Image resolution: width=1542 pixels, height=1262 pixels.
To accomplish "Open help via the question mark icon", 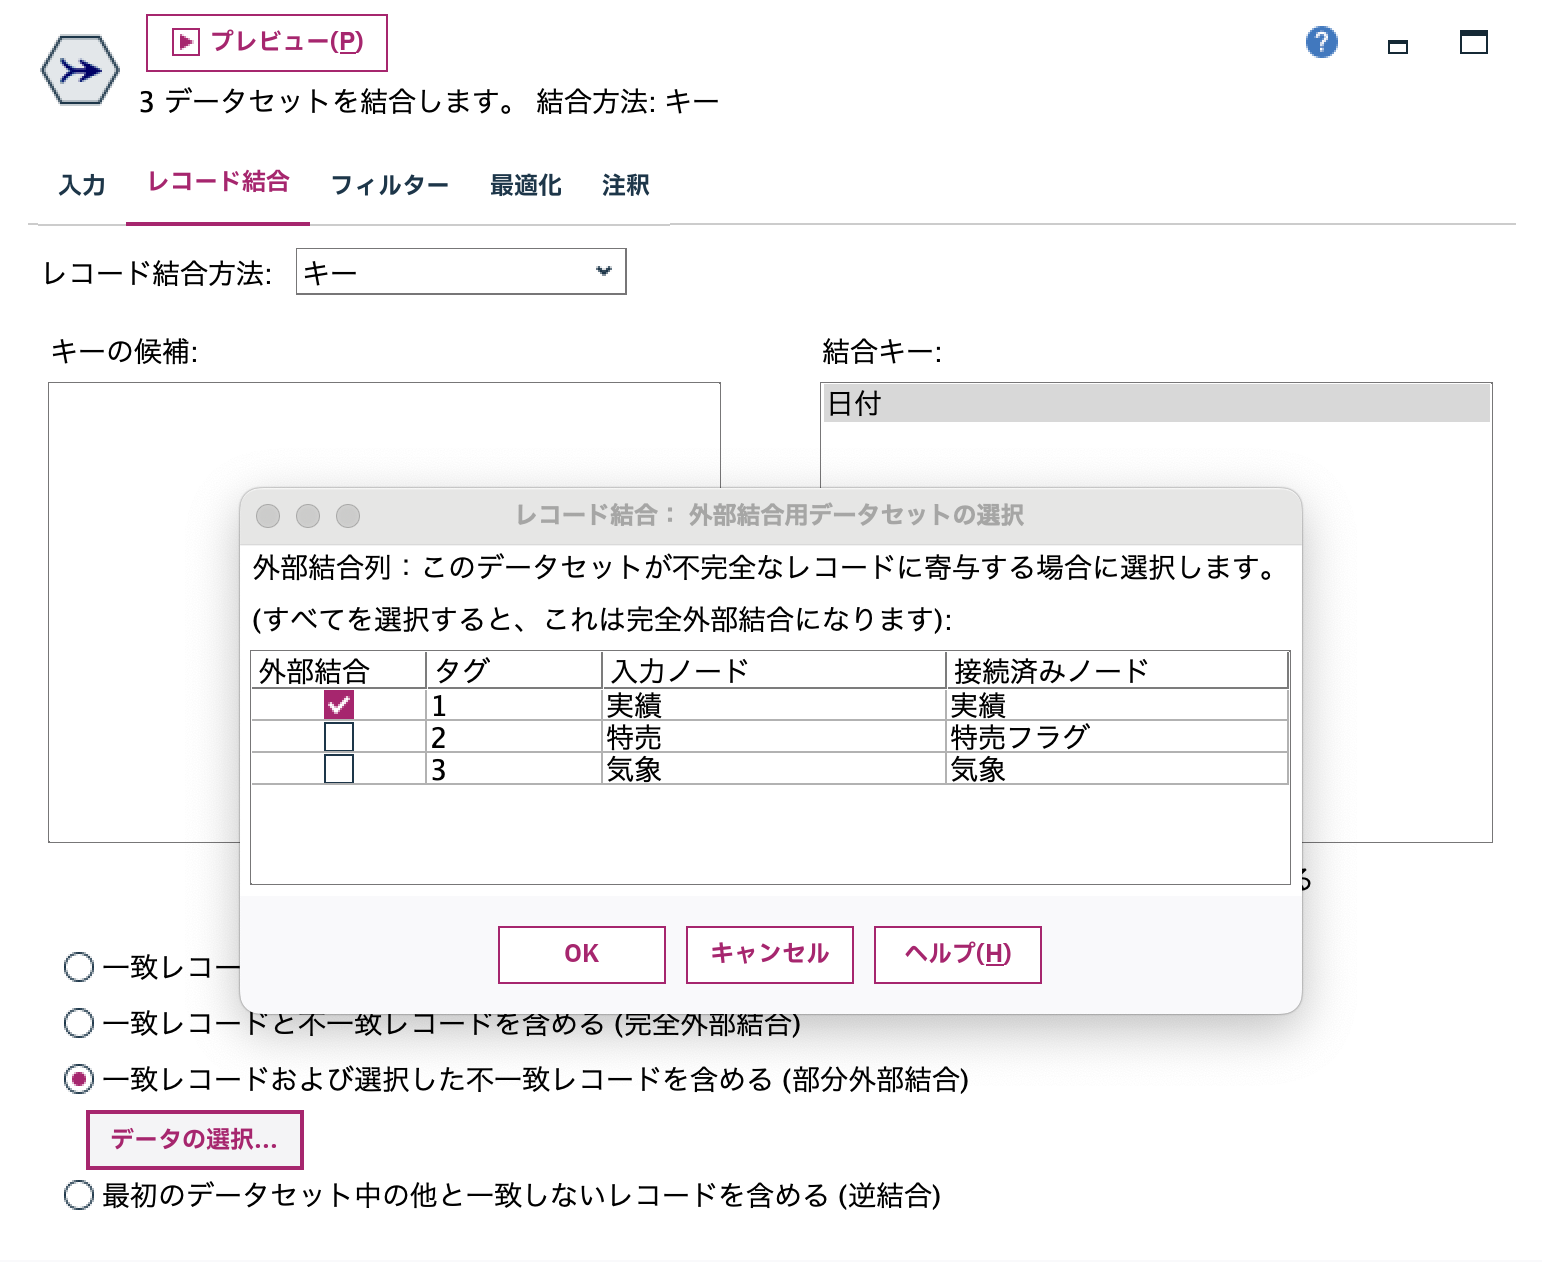I will [x=1320, y=42].
